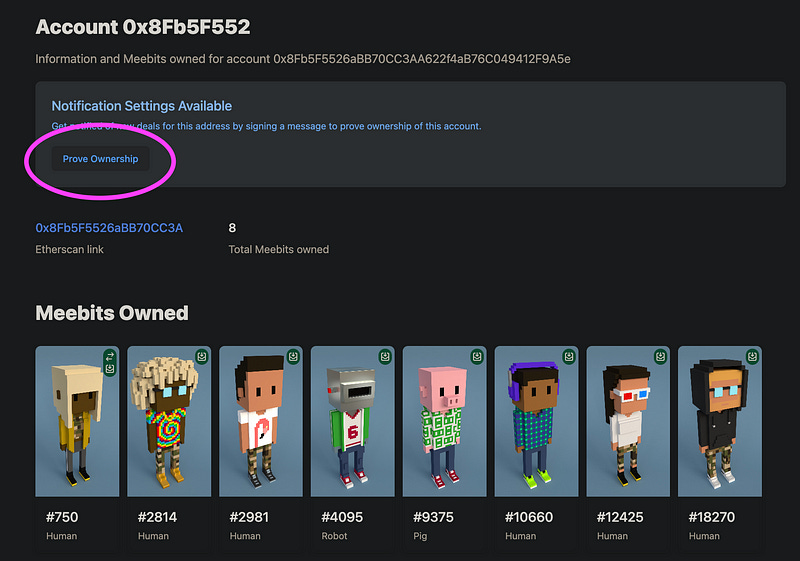Screen dimensions: 800x561
Task: Click the download-tray icon on Meebit #750
Action: (110, 369)
